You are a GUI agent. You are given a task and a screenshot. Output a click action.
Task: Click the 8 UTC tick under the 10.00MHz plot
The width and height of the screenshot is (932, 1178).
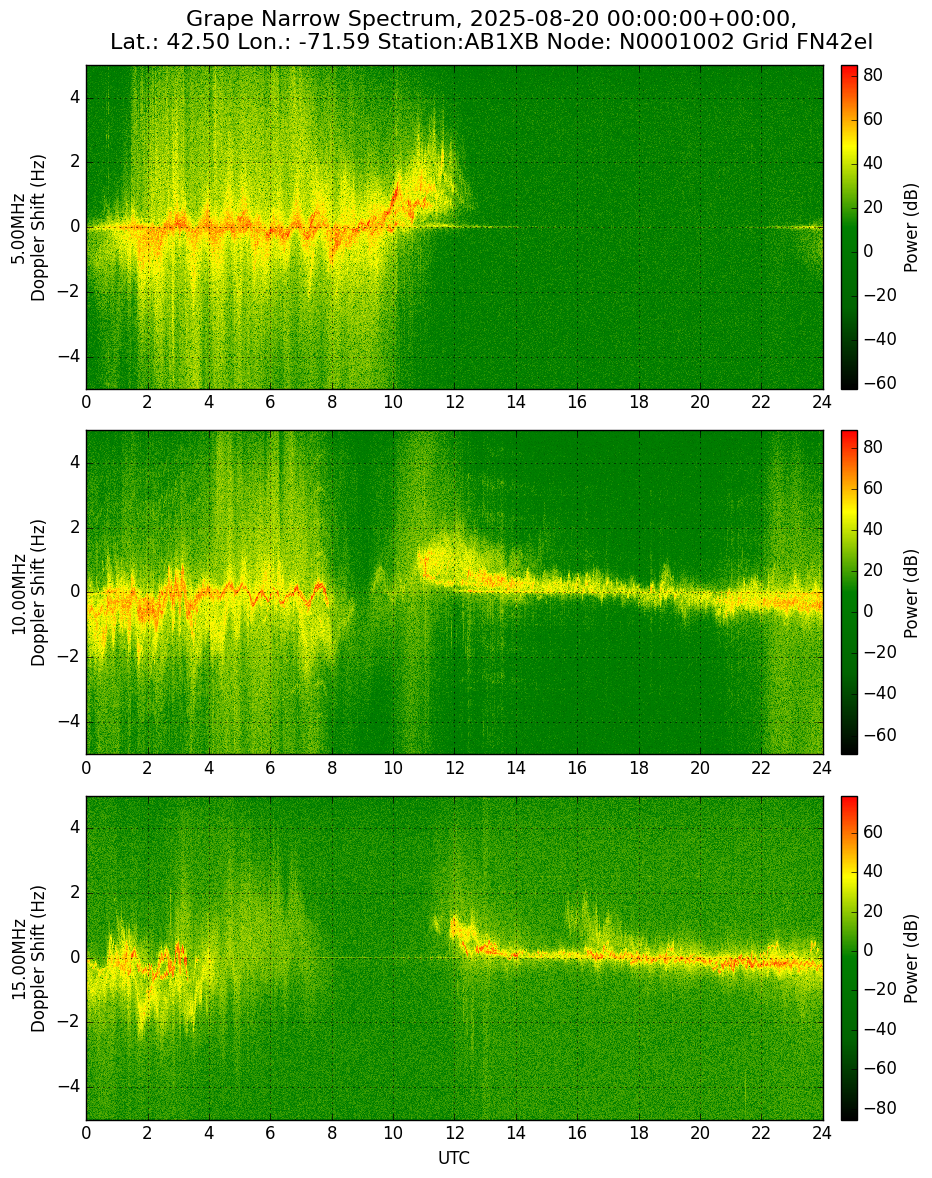(x=332, y=767)
